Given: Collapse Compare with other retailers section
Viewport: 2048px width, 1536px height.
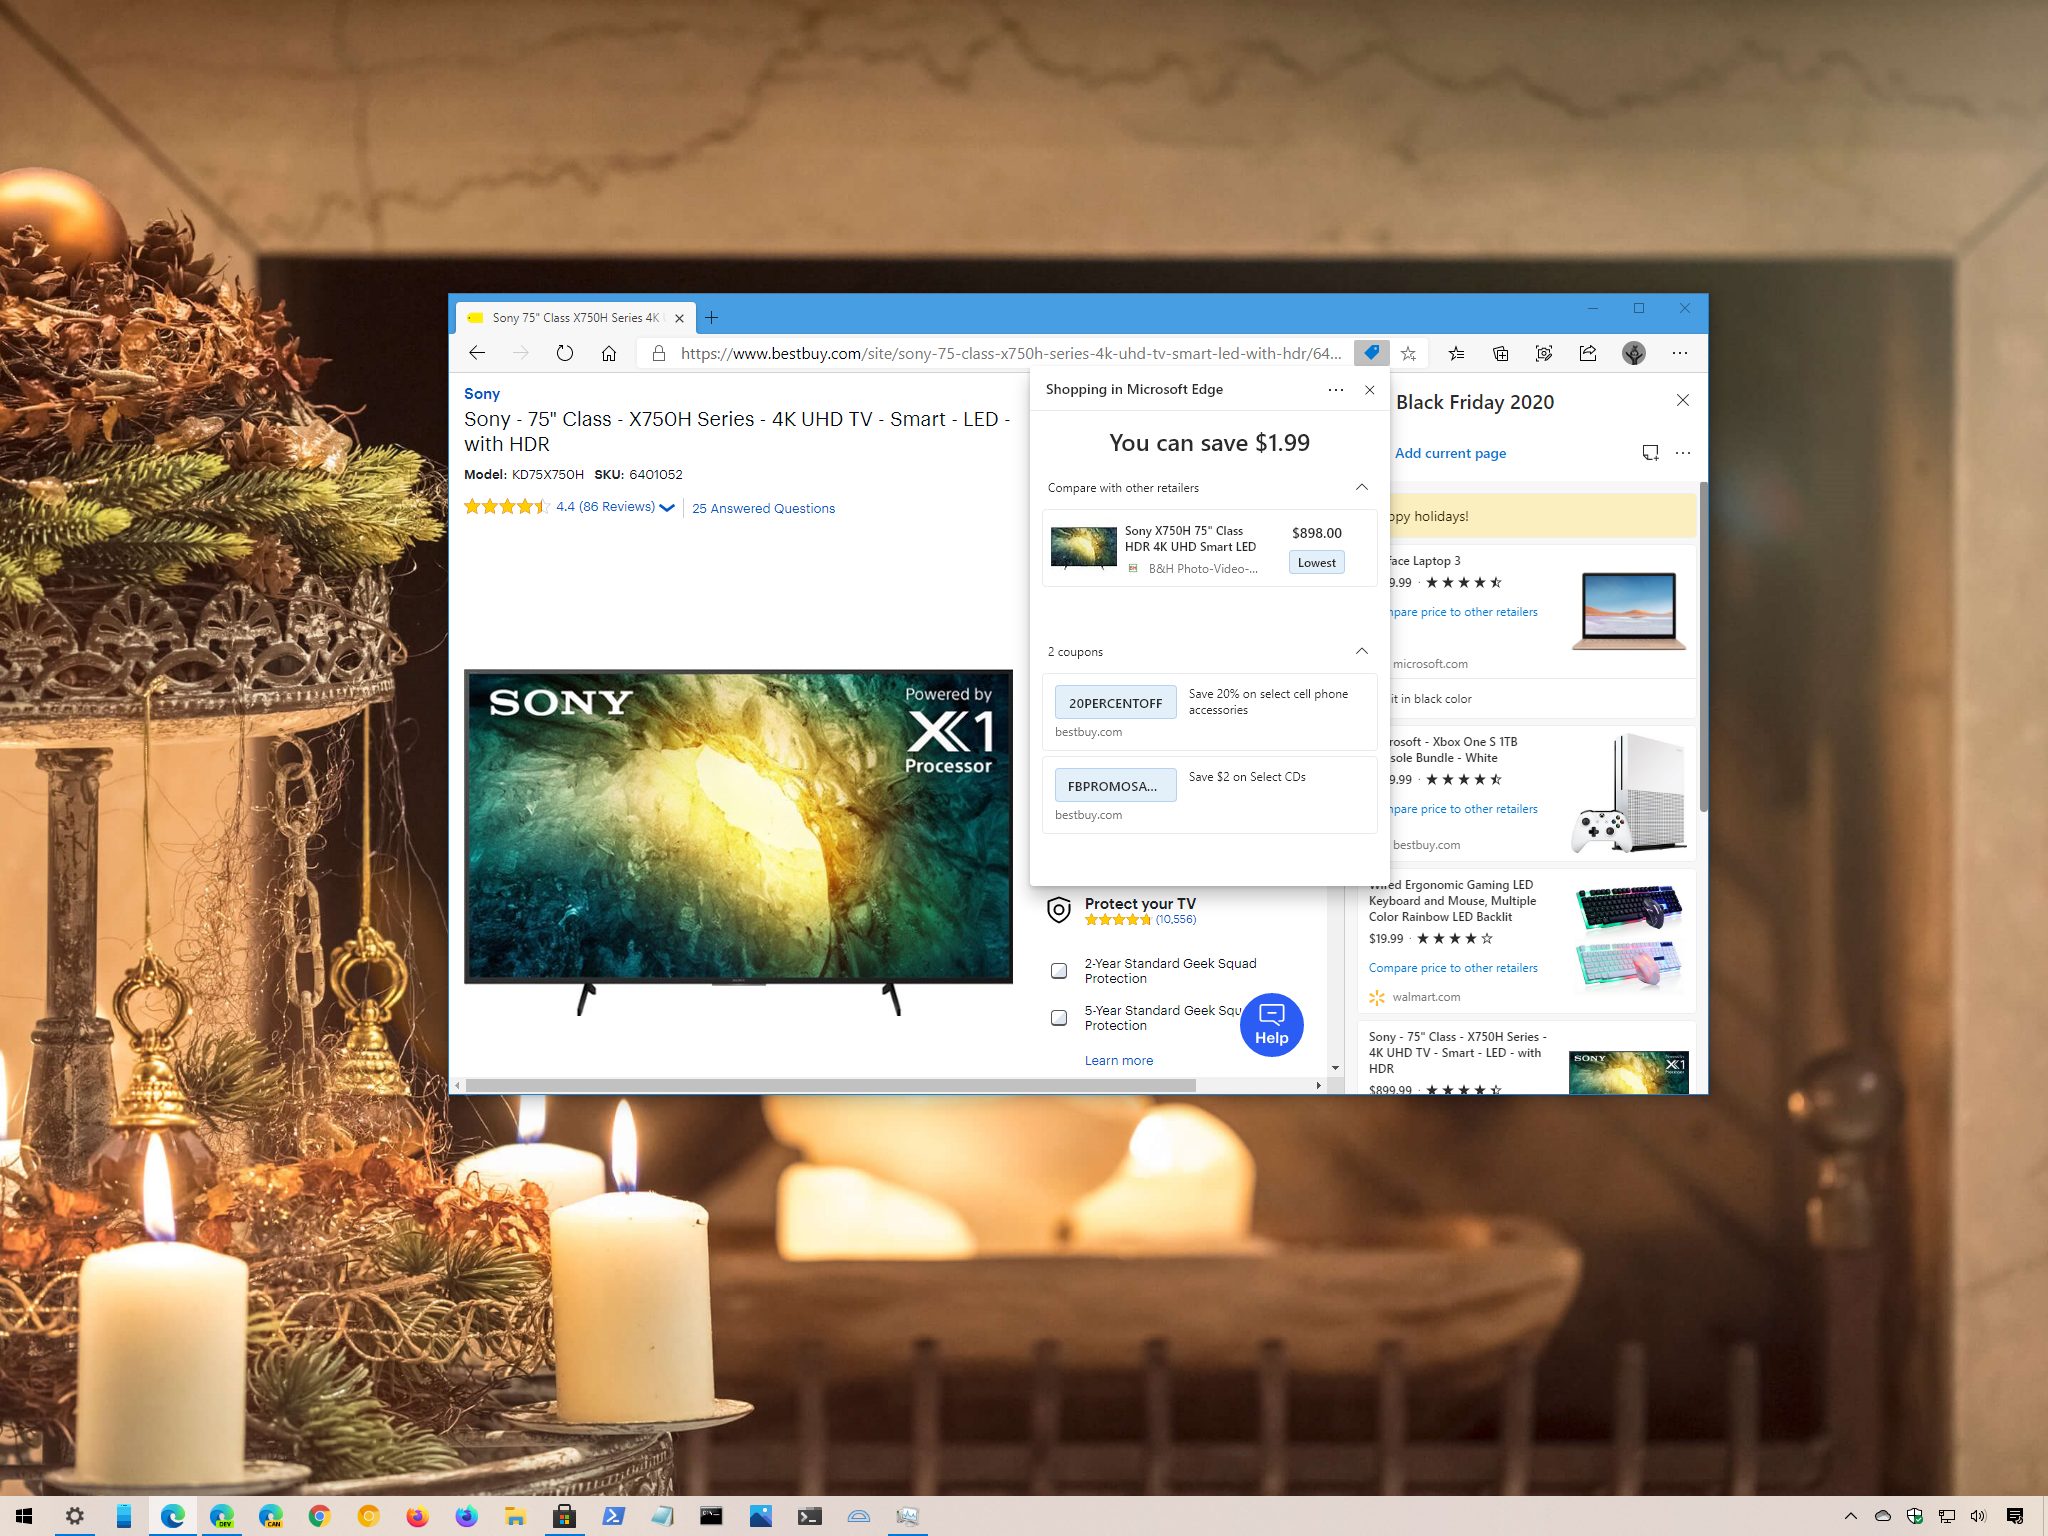Looking at the screenshot, I should click(1361, 487).
